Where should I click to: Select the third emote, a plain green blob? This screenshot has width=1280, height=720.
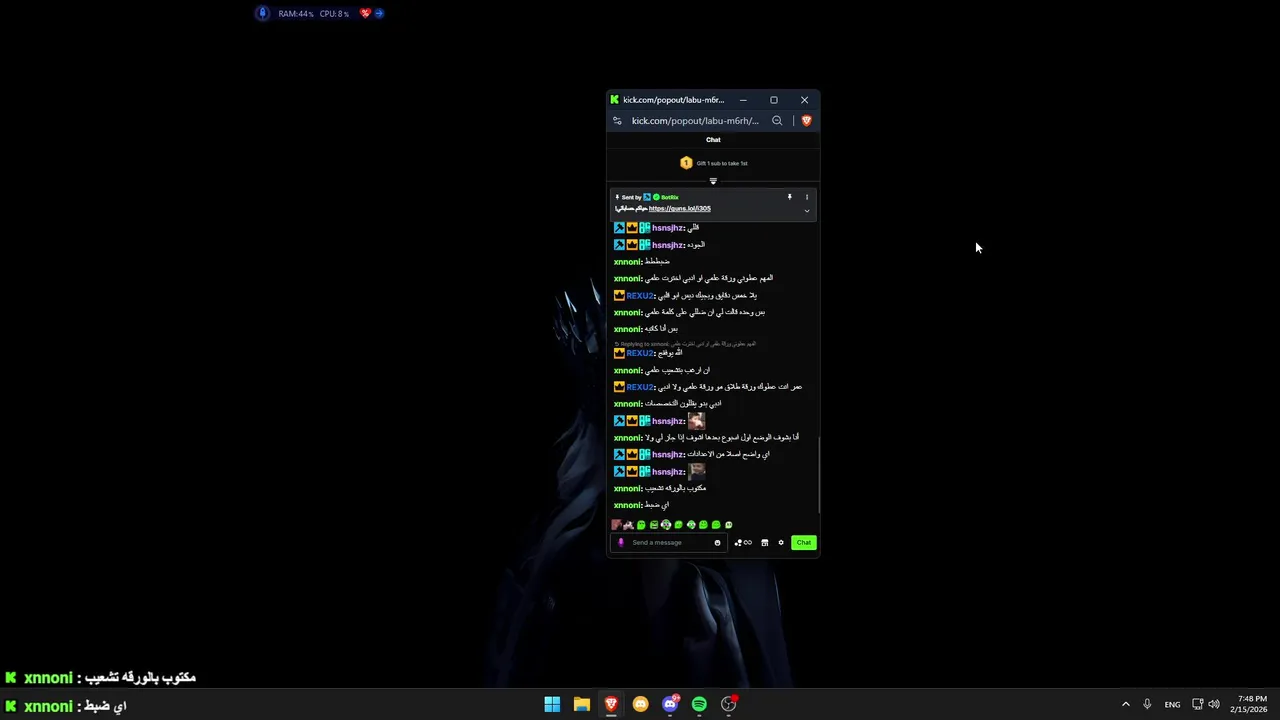(x=641, y=525)
